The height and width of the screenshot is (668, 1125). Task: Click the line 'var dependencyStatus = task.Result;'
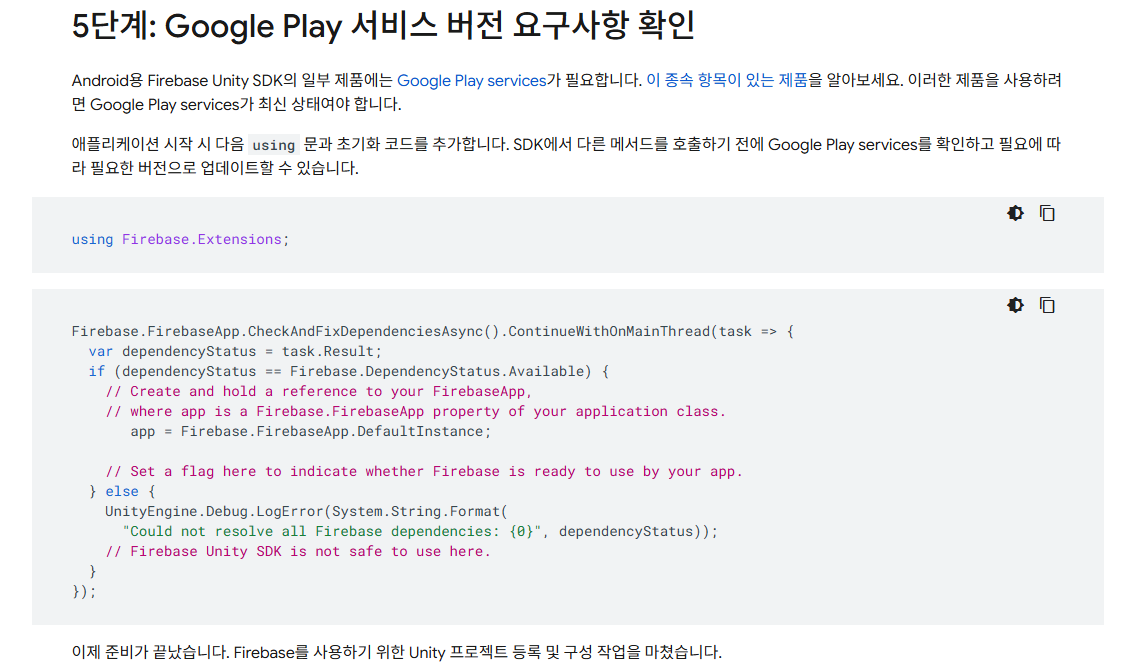pos(235,352)
